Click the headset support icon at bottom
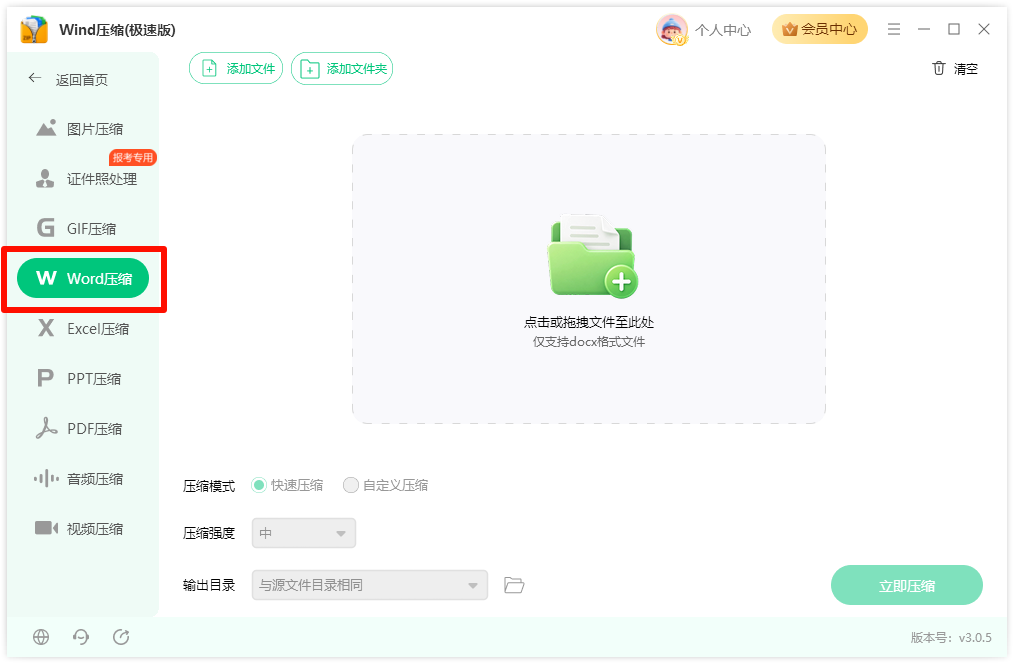Image resolution: width=1014 pixels, height=664 pixels. point(81,637)
